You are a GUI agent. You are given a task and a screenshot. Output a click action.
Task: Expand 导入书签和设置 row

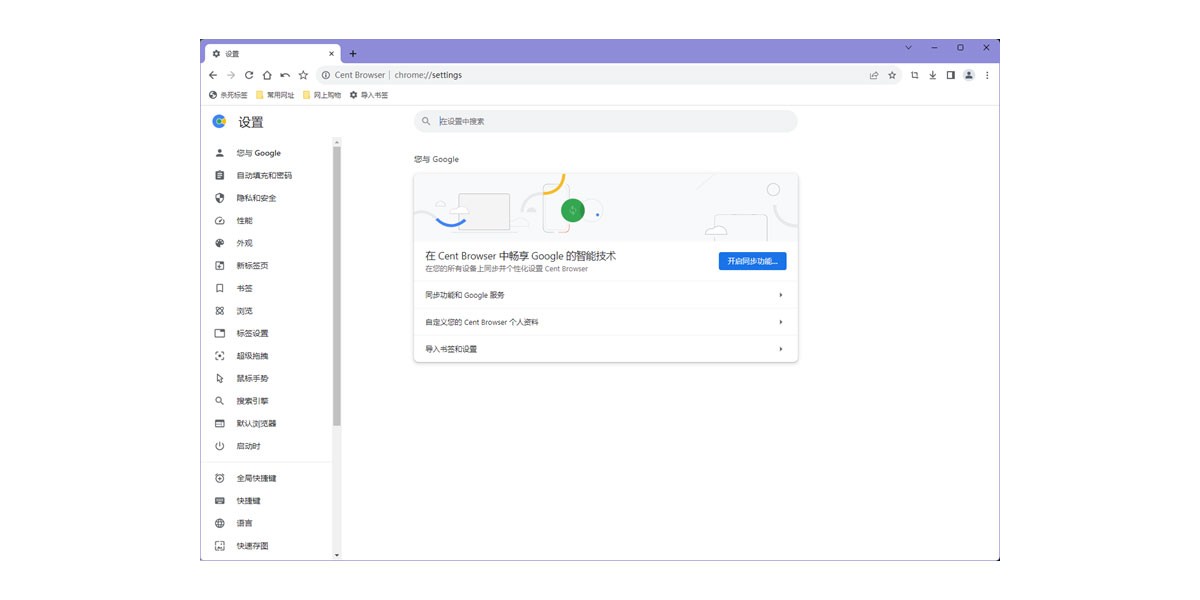point(606,349)
